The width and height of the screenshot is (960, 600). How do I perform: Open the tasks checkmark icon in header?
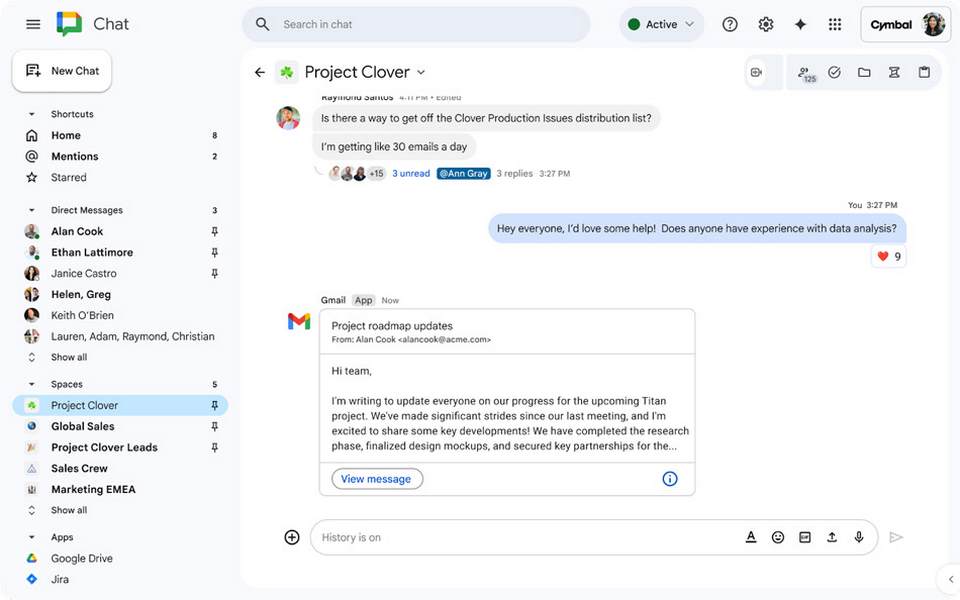pyautogui.click(x=834, y=72)
